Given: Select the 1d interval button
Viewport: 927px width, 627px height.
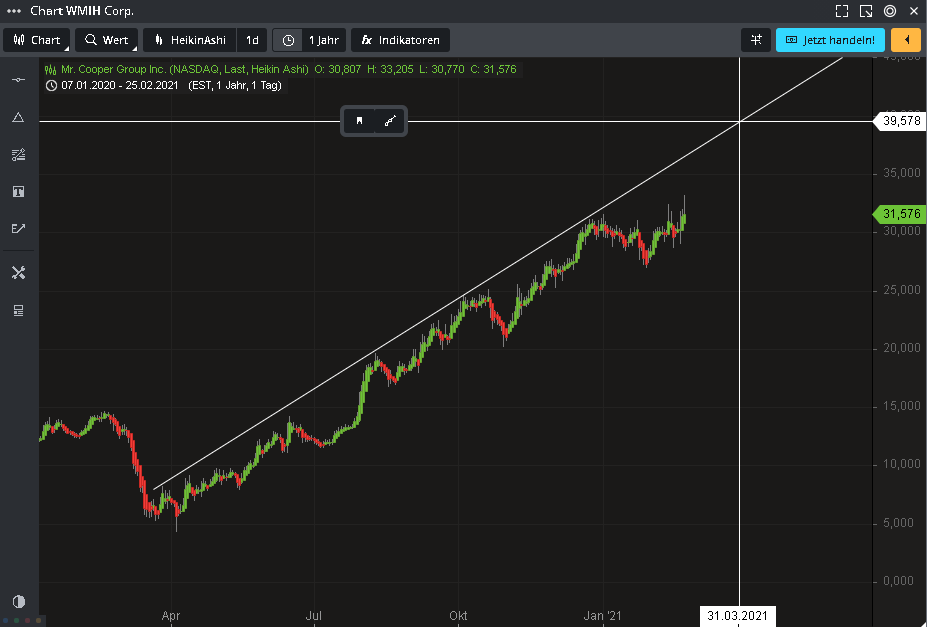Looking at the screenshot, I should (252, 40).
